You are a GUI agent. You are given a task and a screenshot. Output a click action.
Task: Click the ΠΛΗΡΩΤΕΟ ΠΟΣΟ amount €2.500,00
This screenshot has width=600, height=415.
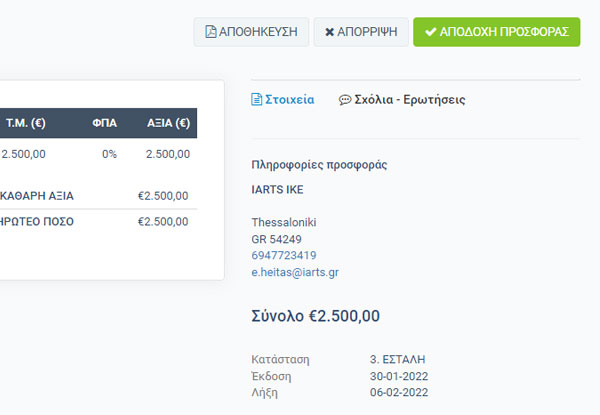coord(163,221)
